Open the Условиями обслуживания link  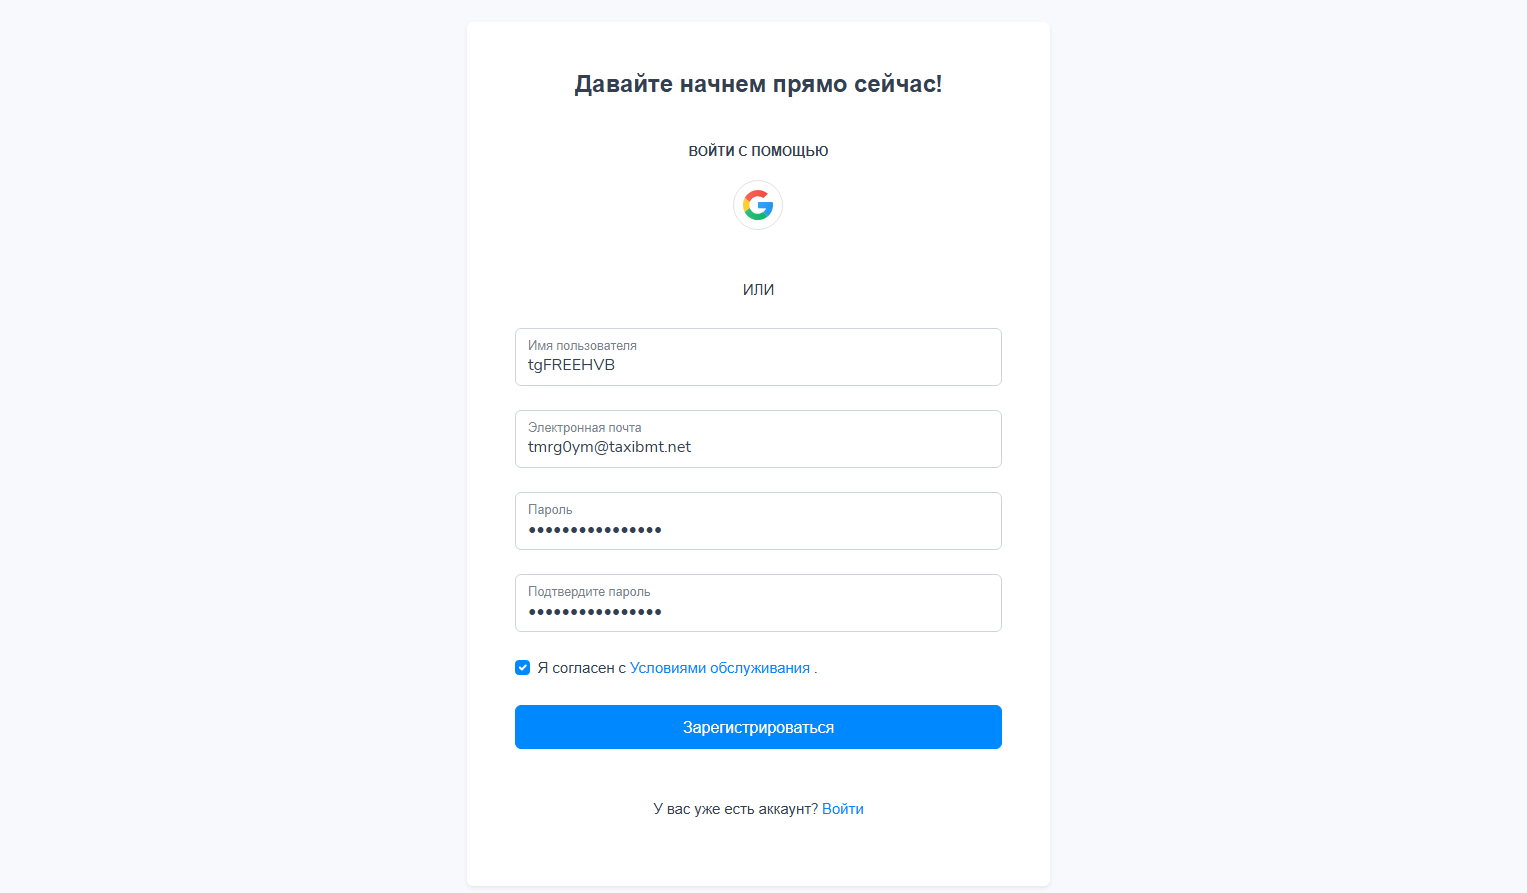tap(719, 668)
